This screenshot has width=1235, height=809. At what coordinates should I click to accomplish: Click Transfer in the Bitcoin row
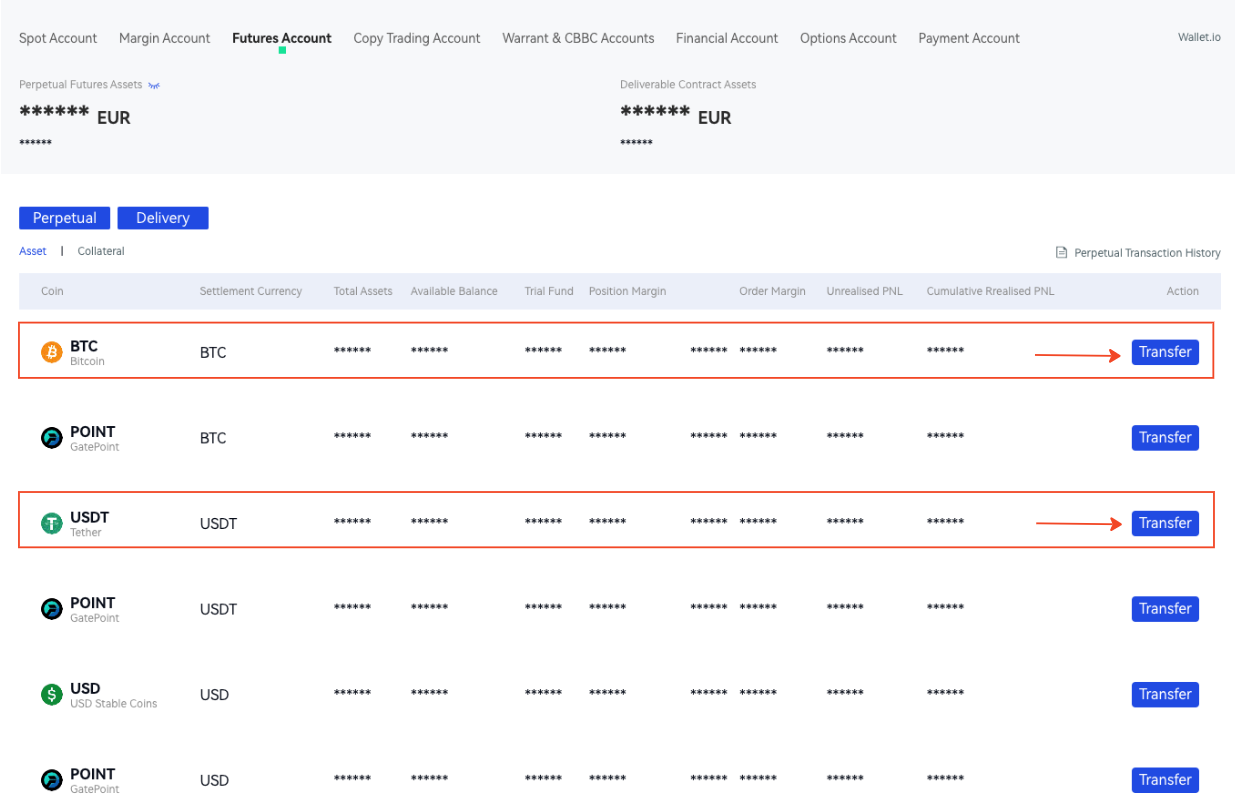coord(1165,352)
